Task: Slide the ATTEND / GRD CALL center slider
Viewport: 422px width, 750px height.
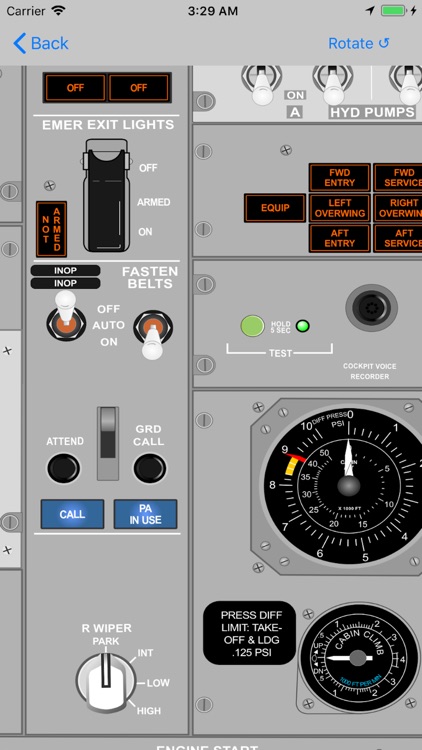Action: (108, 443)
